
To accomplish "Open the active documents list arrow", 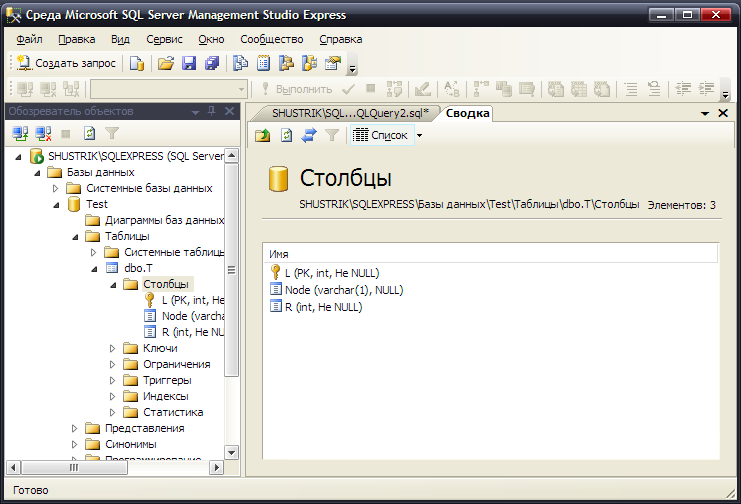I will [705, 113].
